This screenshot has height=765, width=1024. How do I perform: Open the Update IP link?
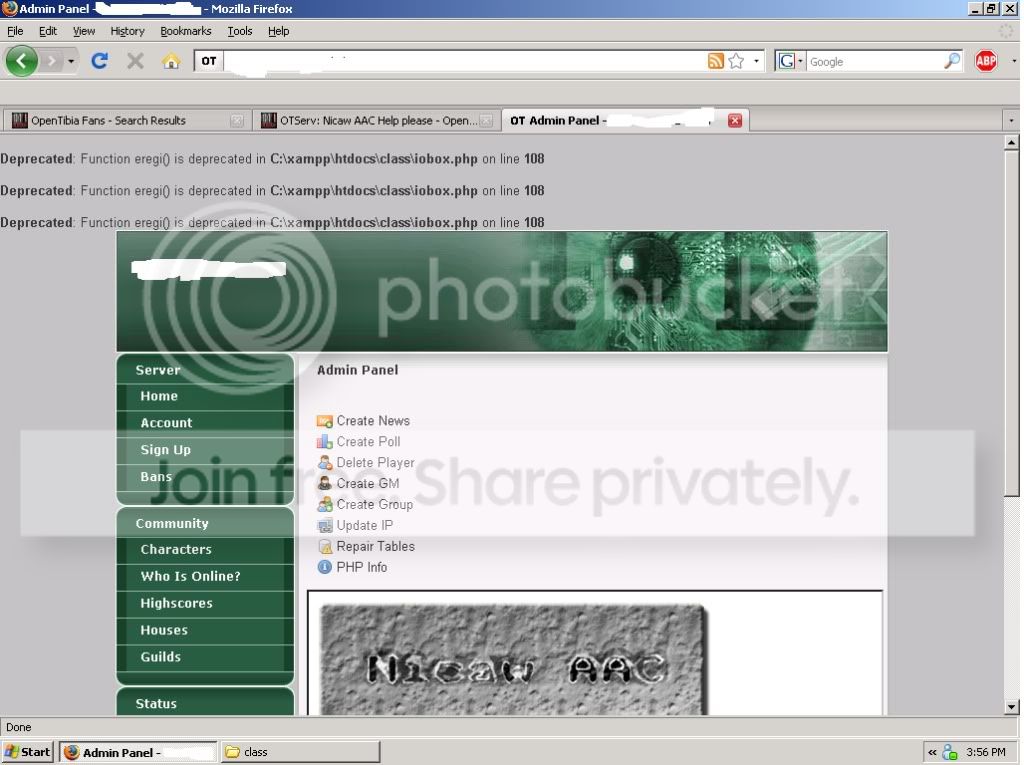364,525
